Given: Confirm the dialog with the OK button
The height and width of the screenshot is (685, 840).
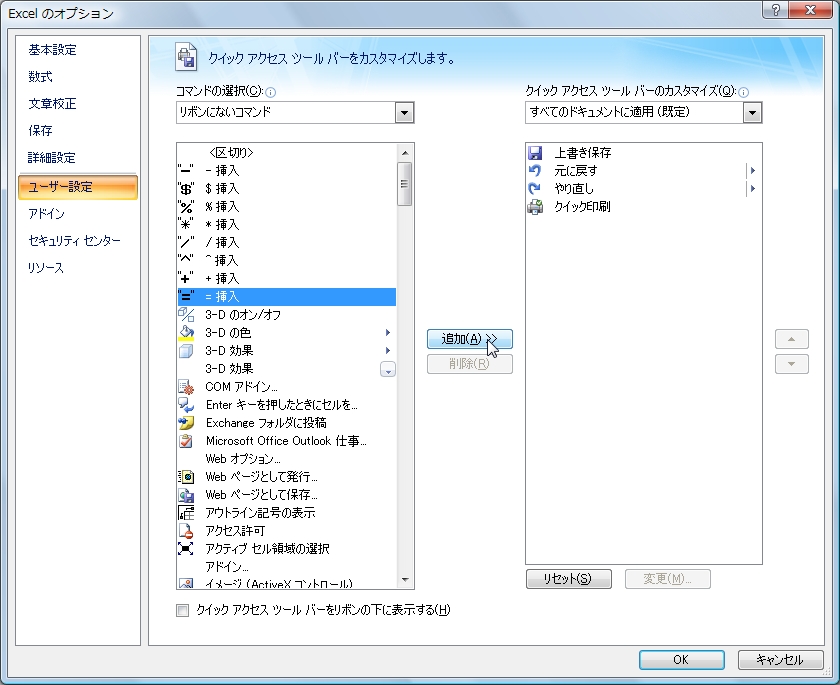Looking at the screenshot, I should (681, 660).
